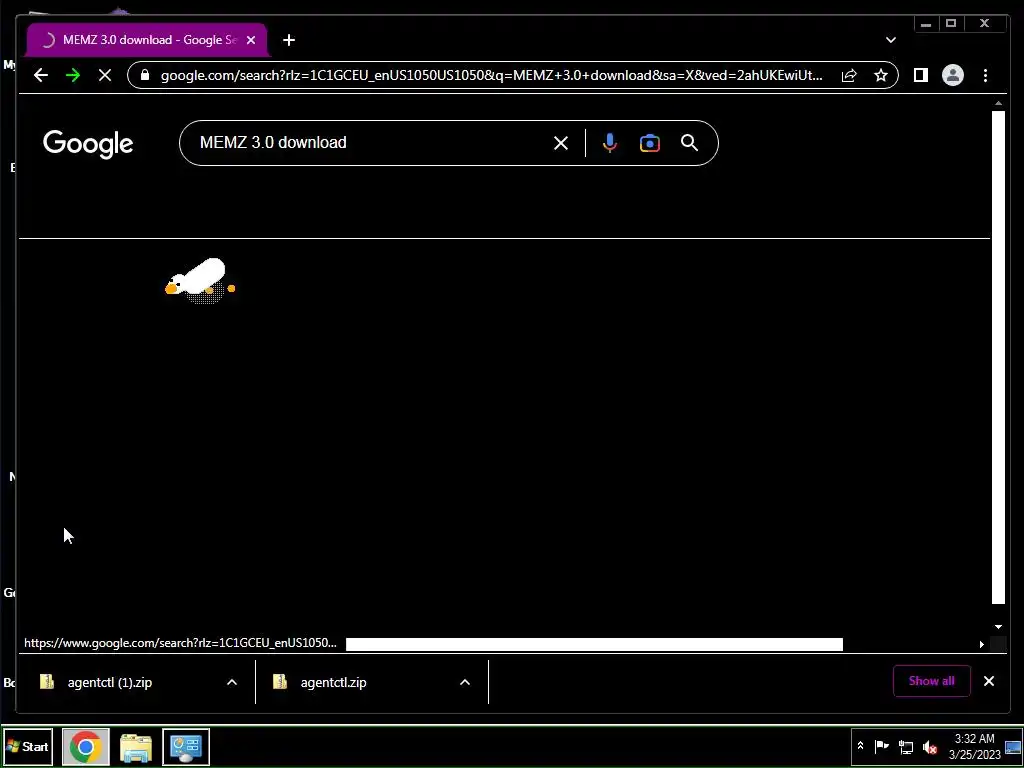Viewport: 1024px width, 768px height.
Task: Show hidden system tray icons
Action: [x=860, y=746]
